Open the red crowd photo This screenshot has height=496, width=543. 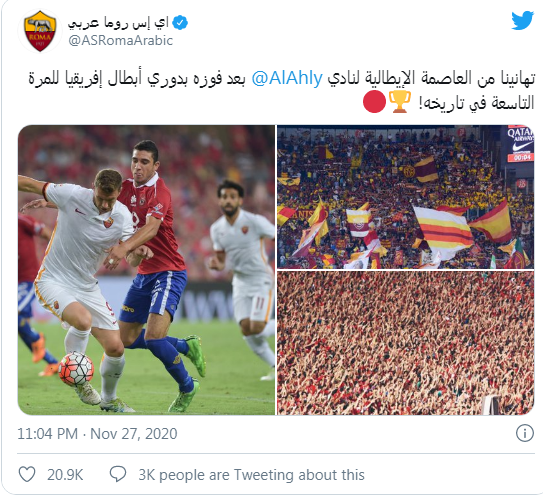[x=406, y=343]
